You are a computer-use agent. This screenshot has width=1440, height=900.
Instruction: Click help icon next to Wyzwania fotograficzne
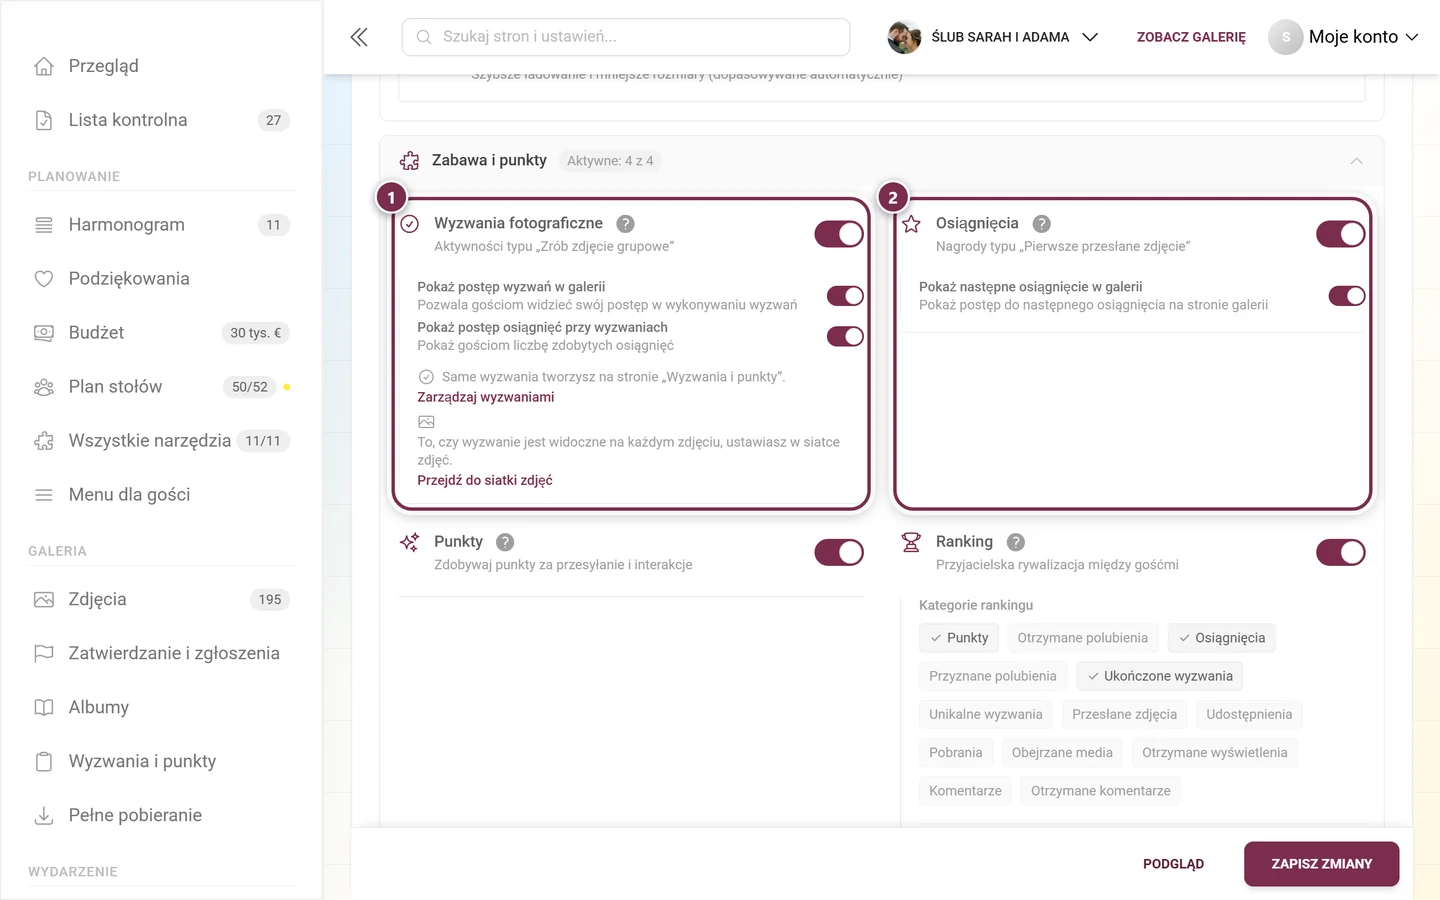pyautogui.click(x=625, y=224)
